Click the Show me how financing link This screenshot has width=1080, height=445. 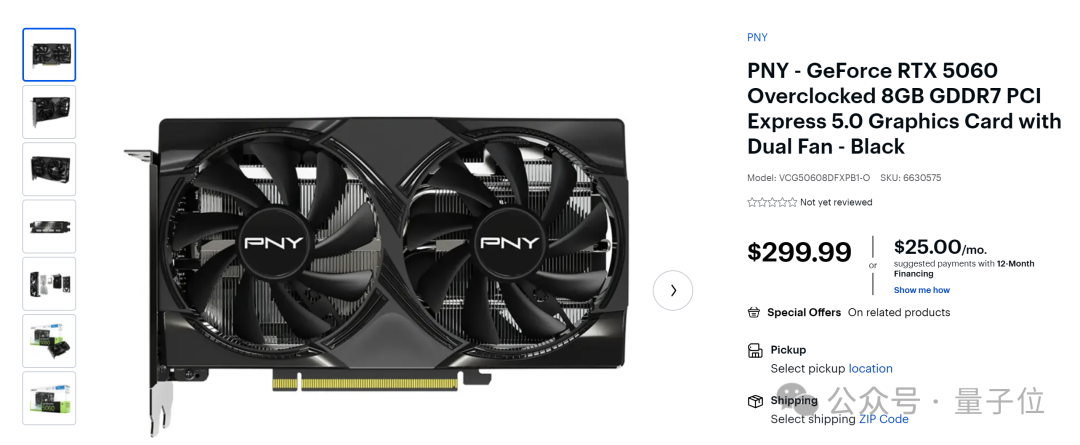(x=922, y=290)
